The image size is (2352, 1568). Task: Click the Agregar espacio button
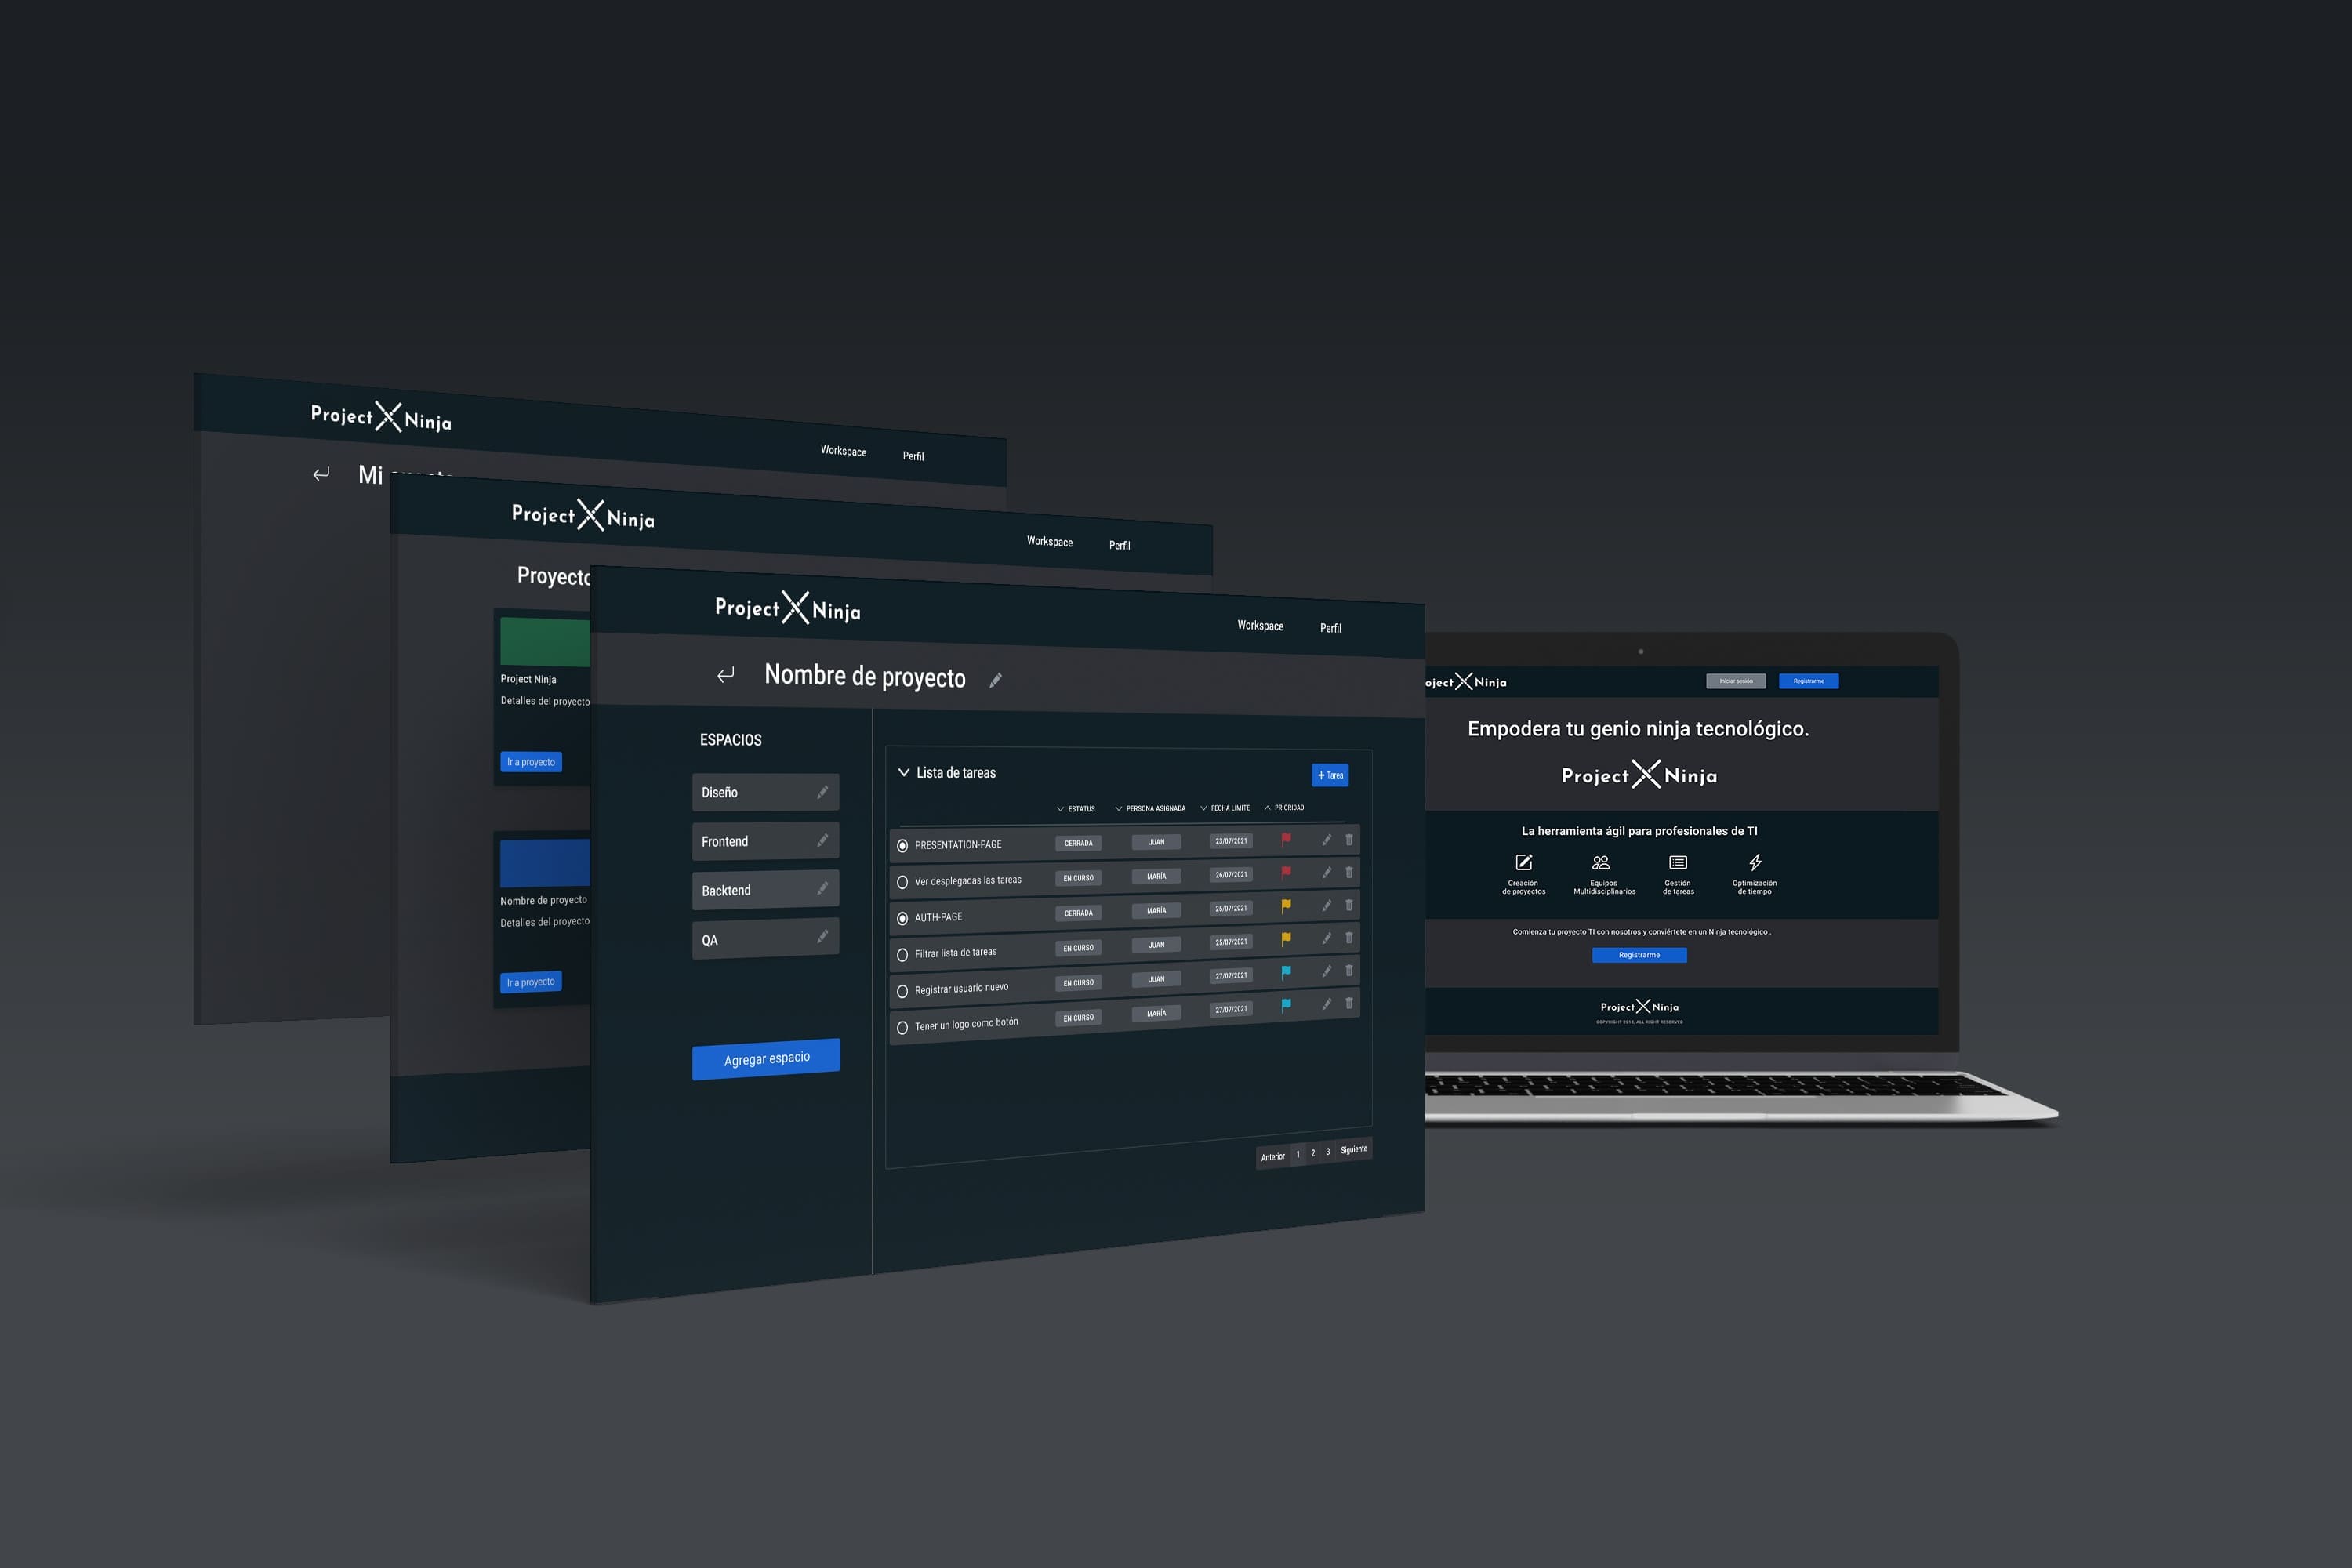[766, 1058]
